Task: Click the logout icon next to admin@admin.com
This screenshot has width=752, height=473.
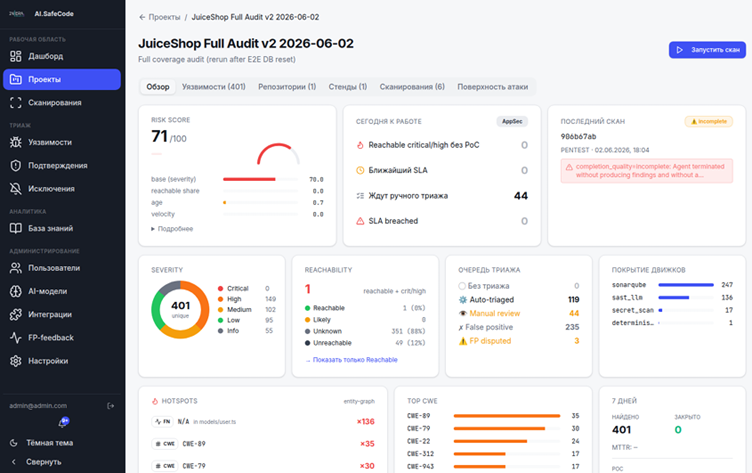Action: click(111, 406)
